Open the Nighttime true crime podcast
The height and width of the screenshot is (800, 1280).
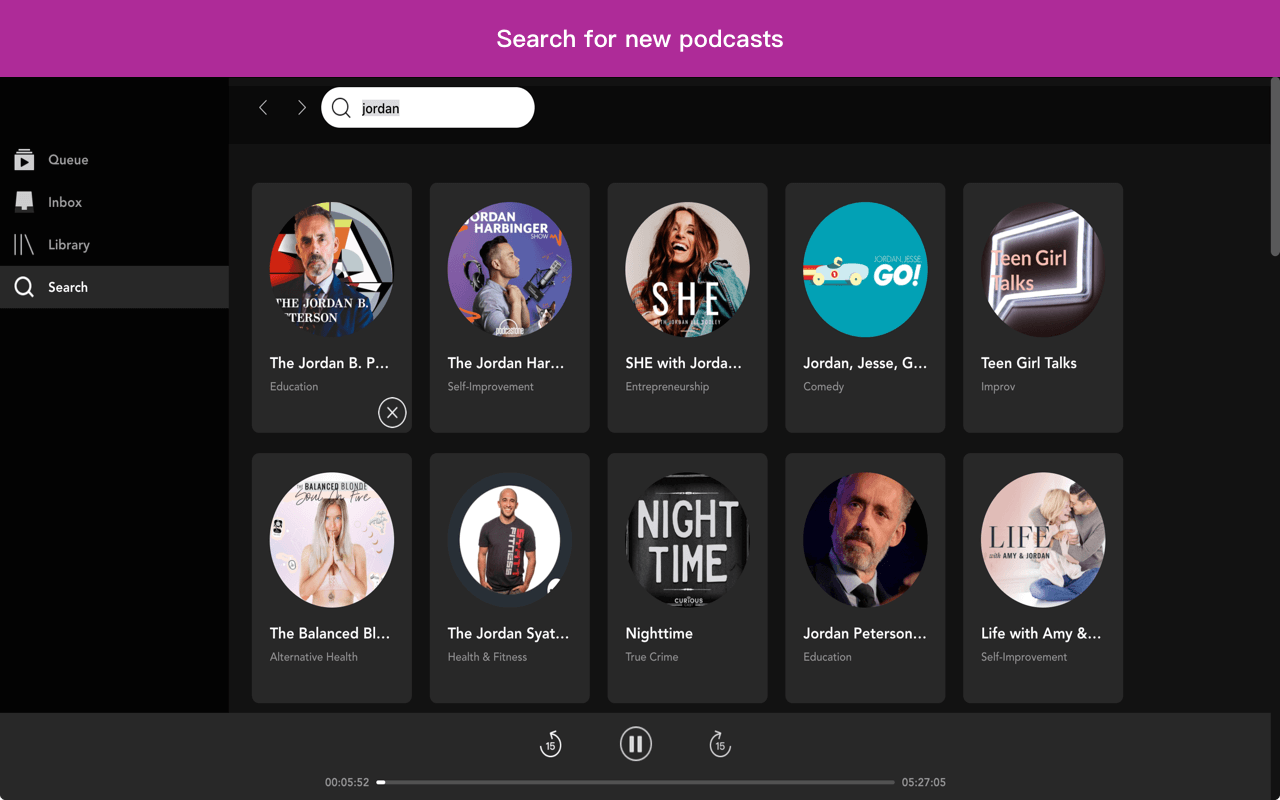pyautogui.click(x=687, y=540)
